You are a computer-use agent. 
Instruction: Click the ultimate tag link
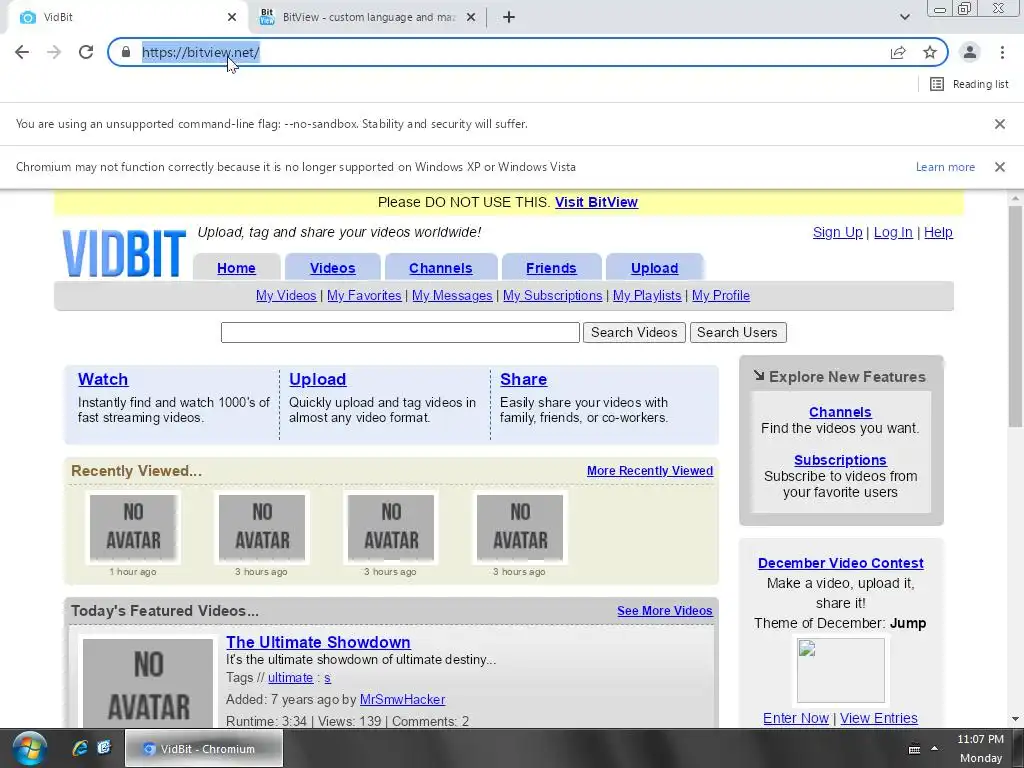[x=290, y=678]
